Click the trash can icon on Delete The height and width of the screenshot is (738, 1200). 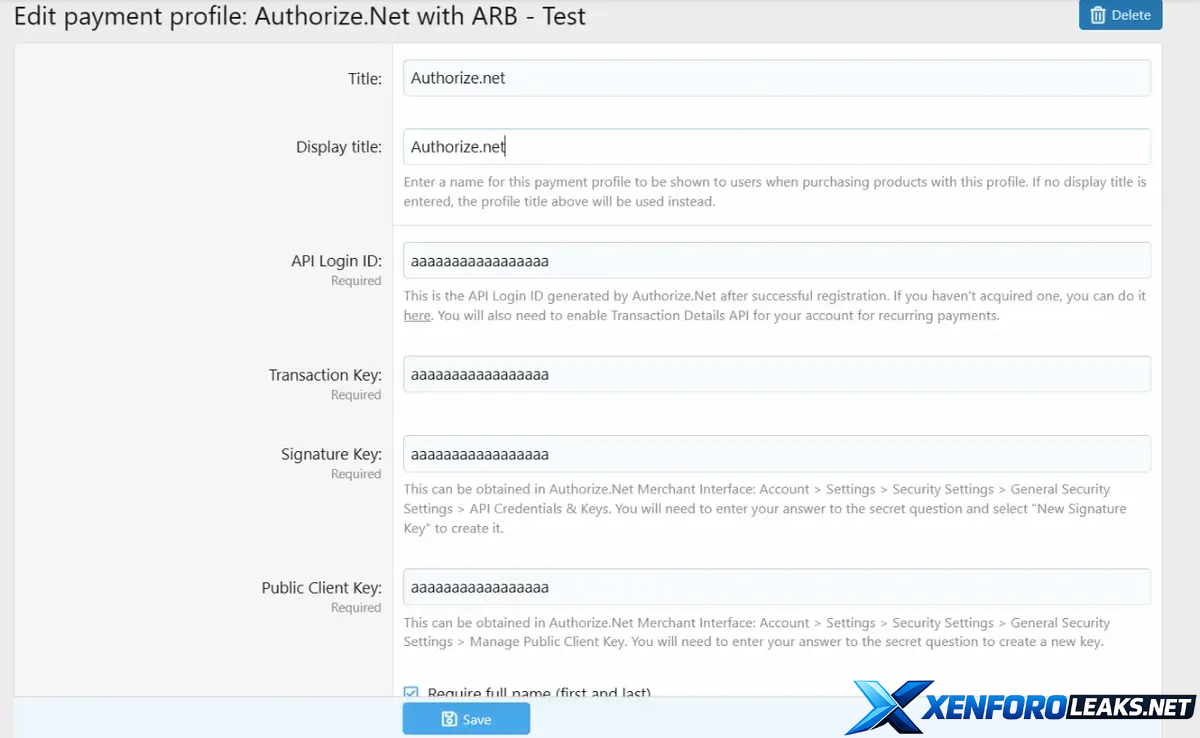pos(1098,15)
